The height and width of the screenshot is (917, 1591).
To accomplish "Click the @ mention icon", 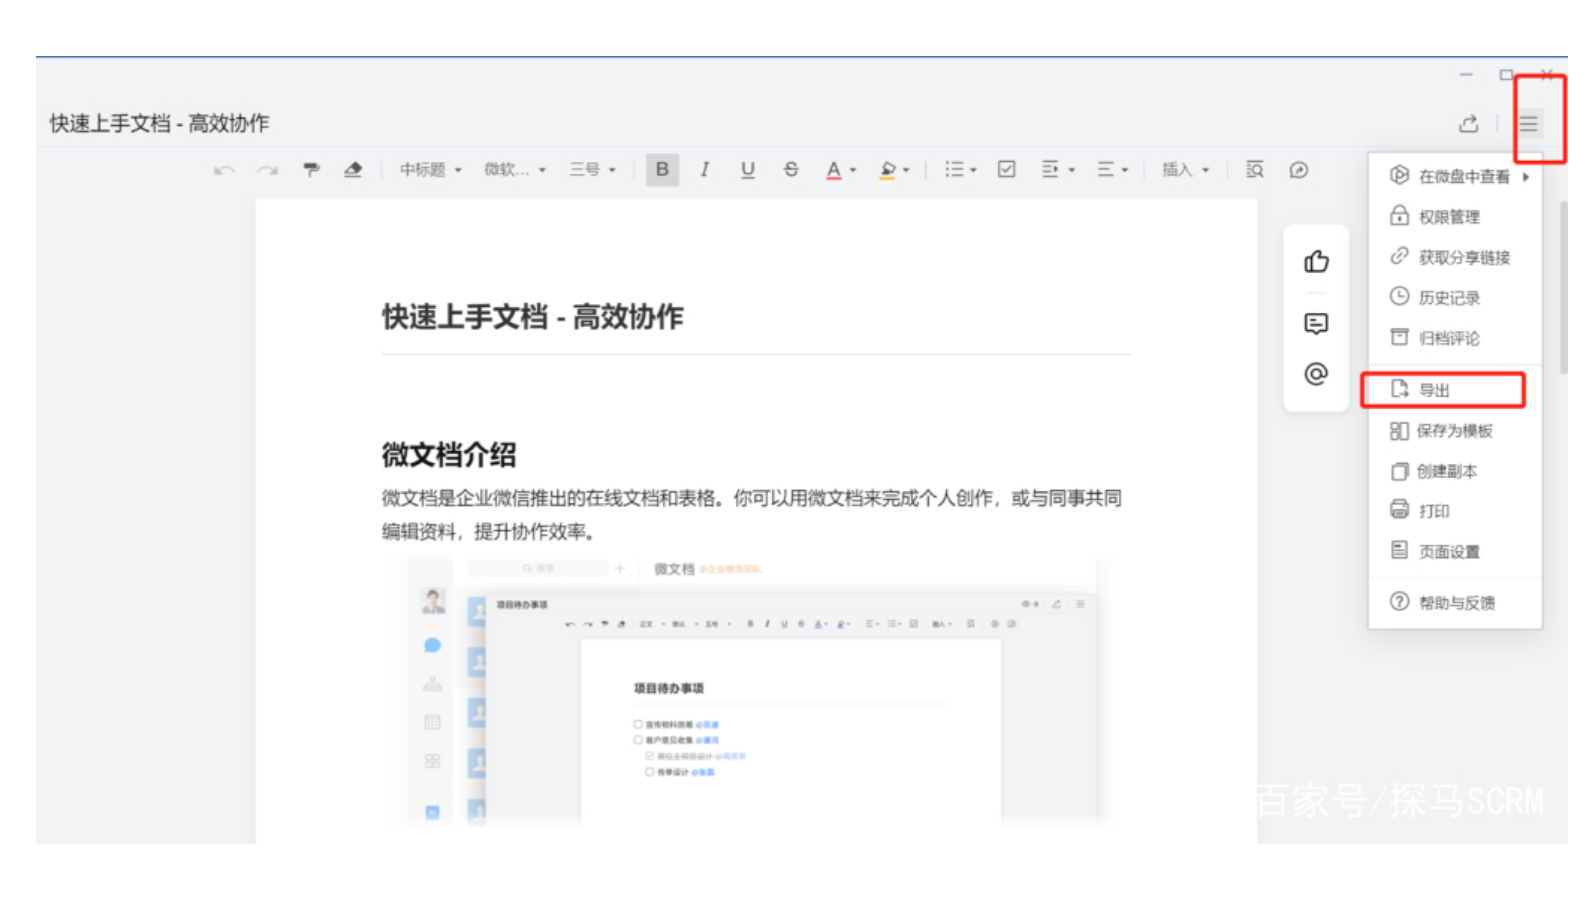I will coord(1316,374).
